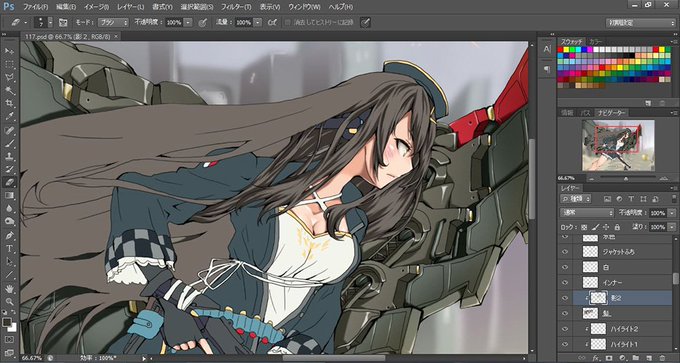Select the Line tool
The height and width of the screenshot is (363, 680).
[10, 275]
